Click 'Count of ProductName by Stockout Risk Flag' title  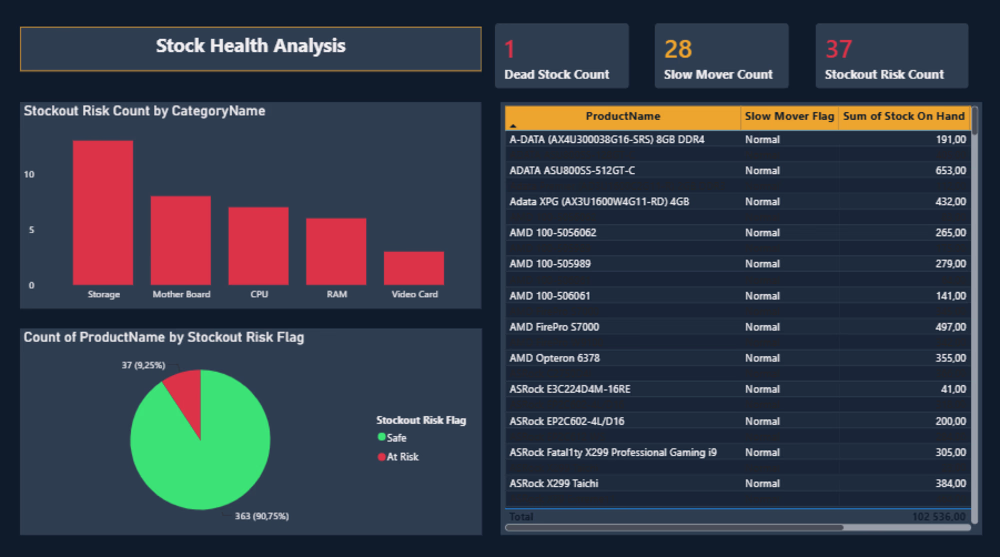tap(164, 338)
